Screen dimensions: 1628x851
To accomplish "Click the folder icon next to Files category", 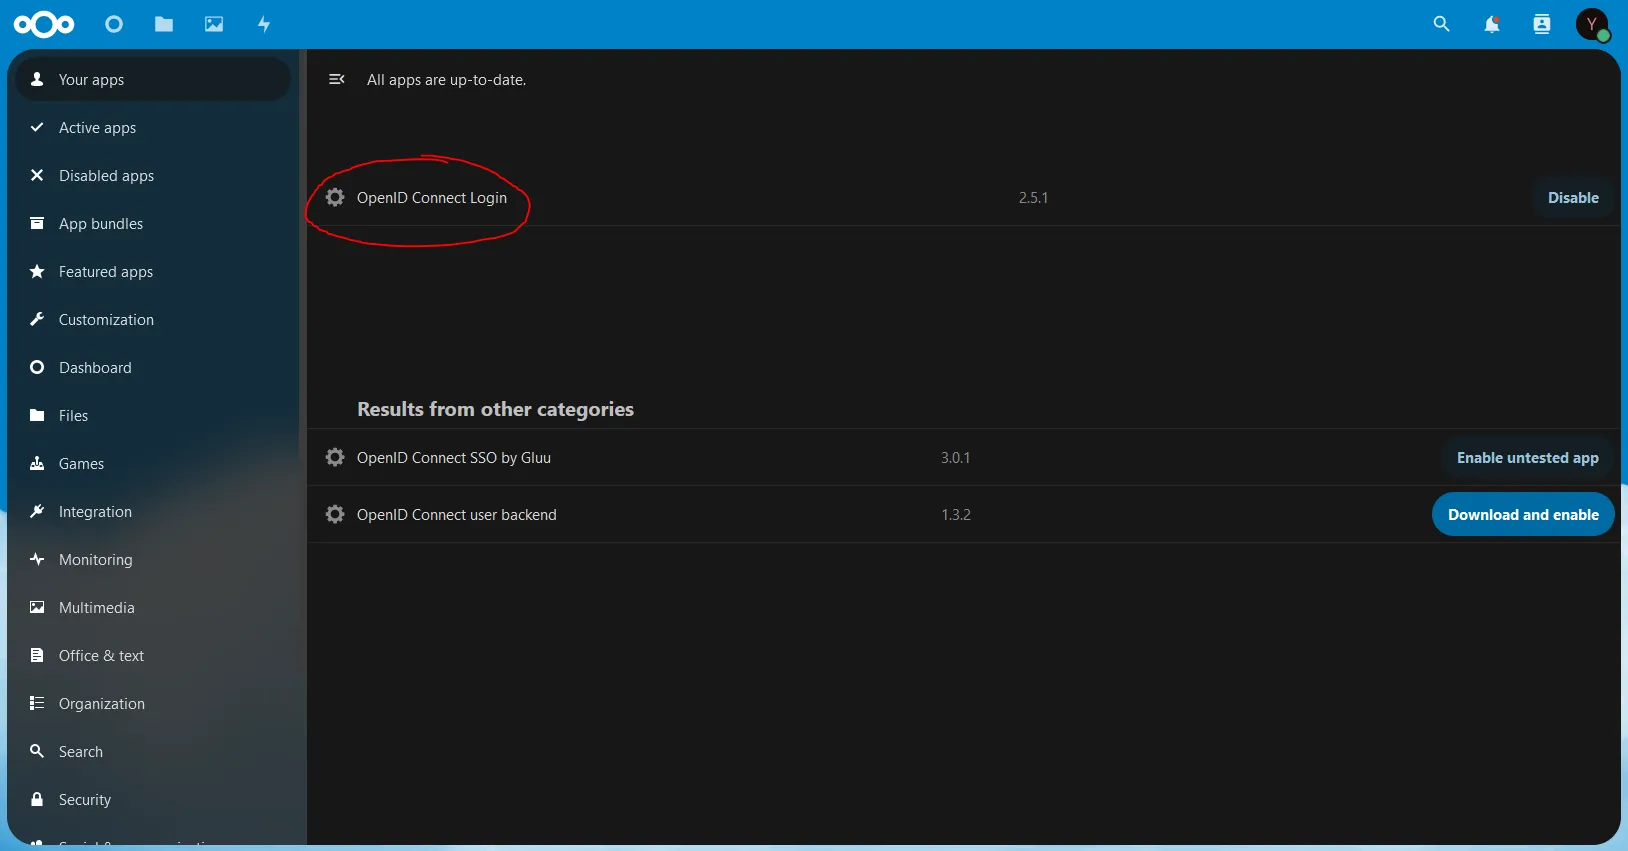I will pyautogui.click(x=37, y=415).
